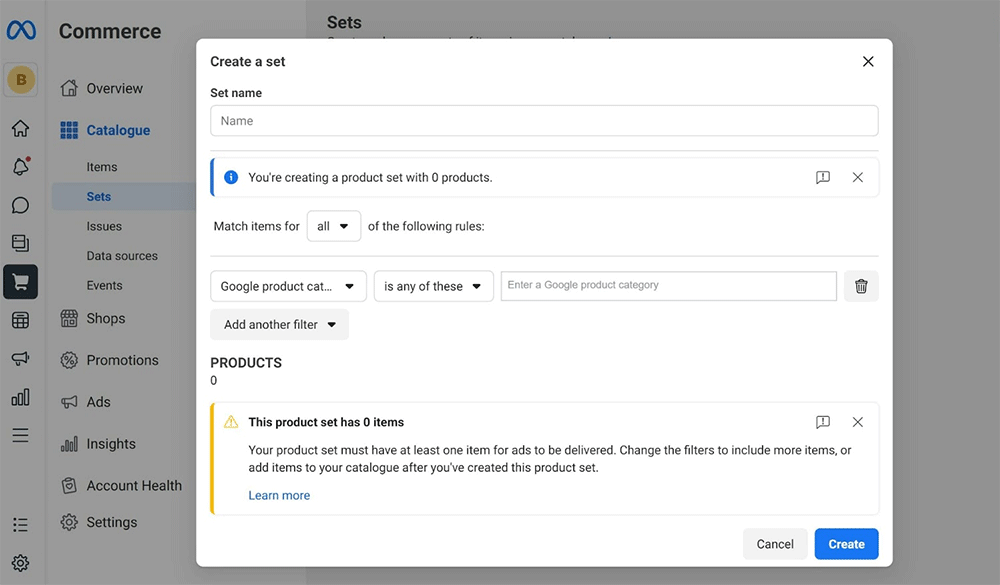This screenshot has width=1000, height=585.
Task: Open settings gear at sidebar bottom
Action: click(x=20, y=563)
